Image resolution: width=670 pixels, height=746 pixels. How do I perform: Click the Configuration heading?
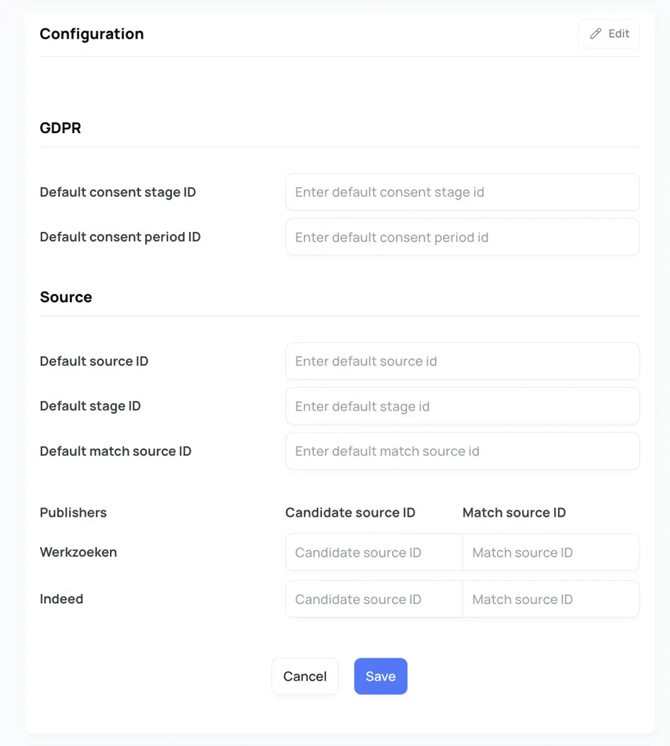tap(92, 34)
